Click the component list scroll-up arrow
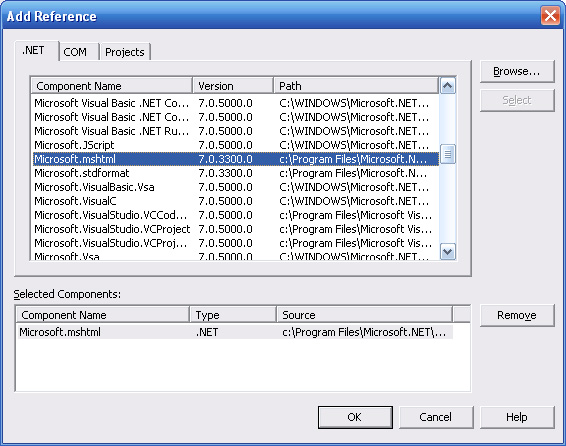Screen dimensions: 566x446 [448, 86]
